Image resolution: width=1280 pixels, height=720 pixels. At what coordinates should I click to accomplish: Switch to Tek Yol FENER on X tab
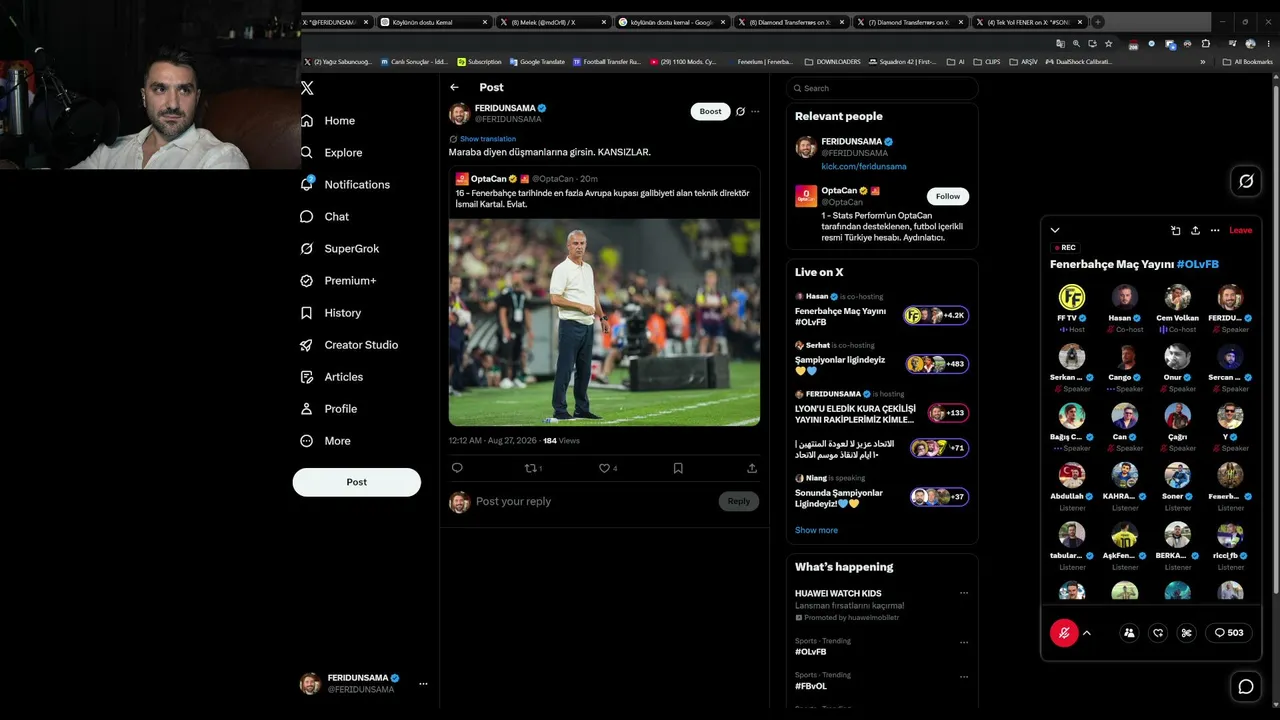1029,22
